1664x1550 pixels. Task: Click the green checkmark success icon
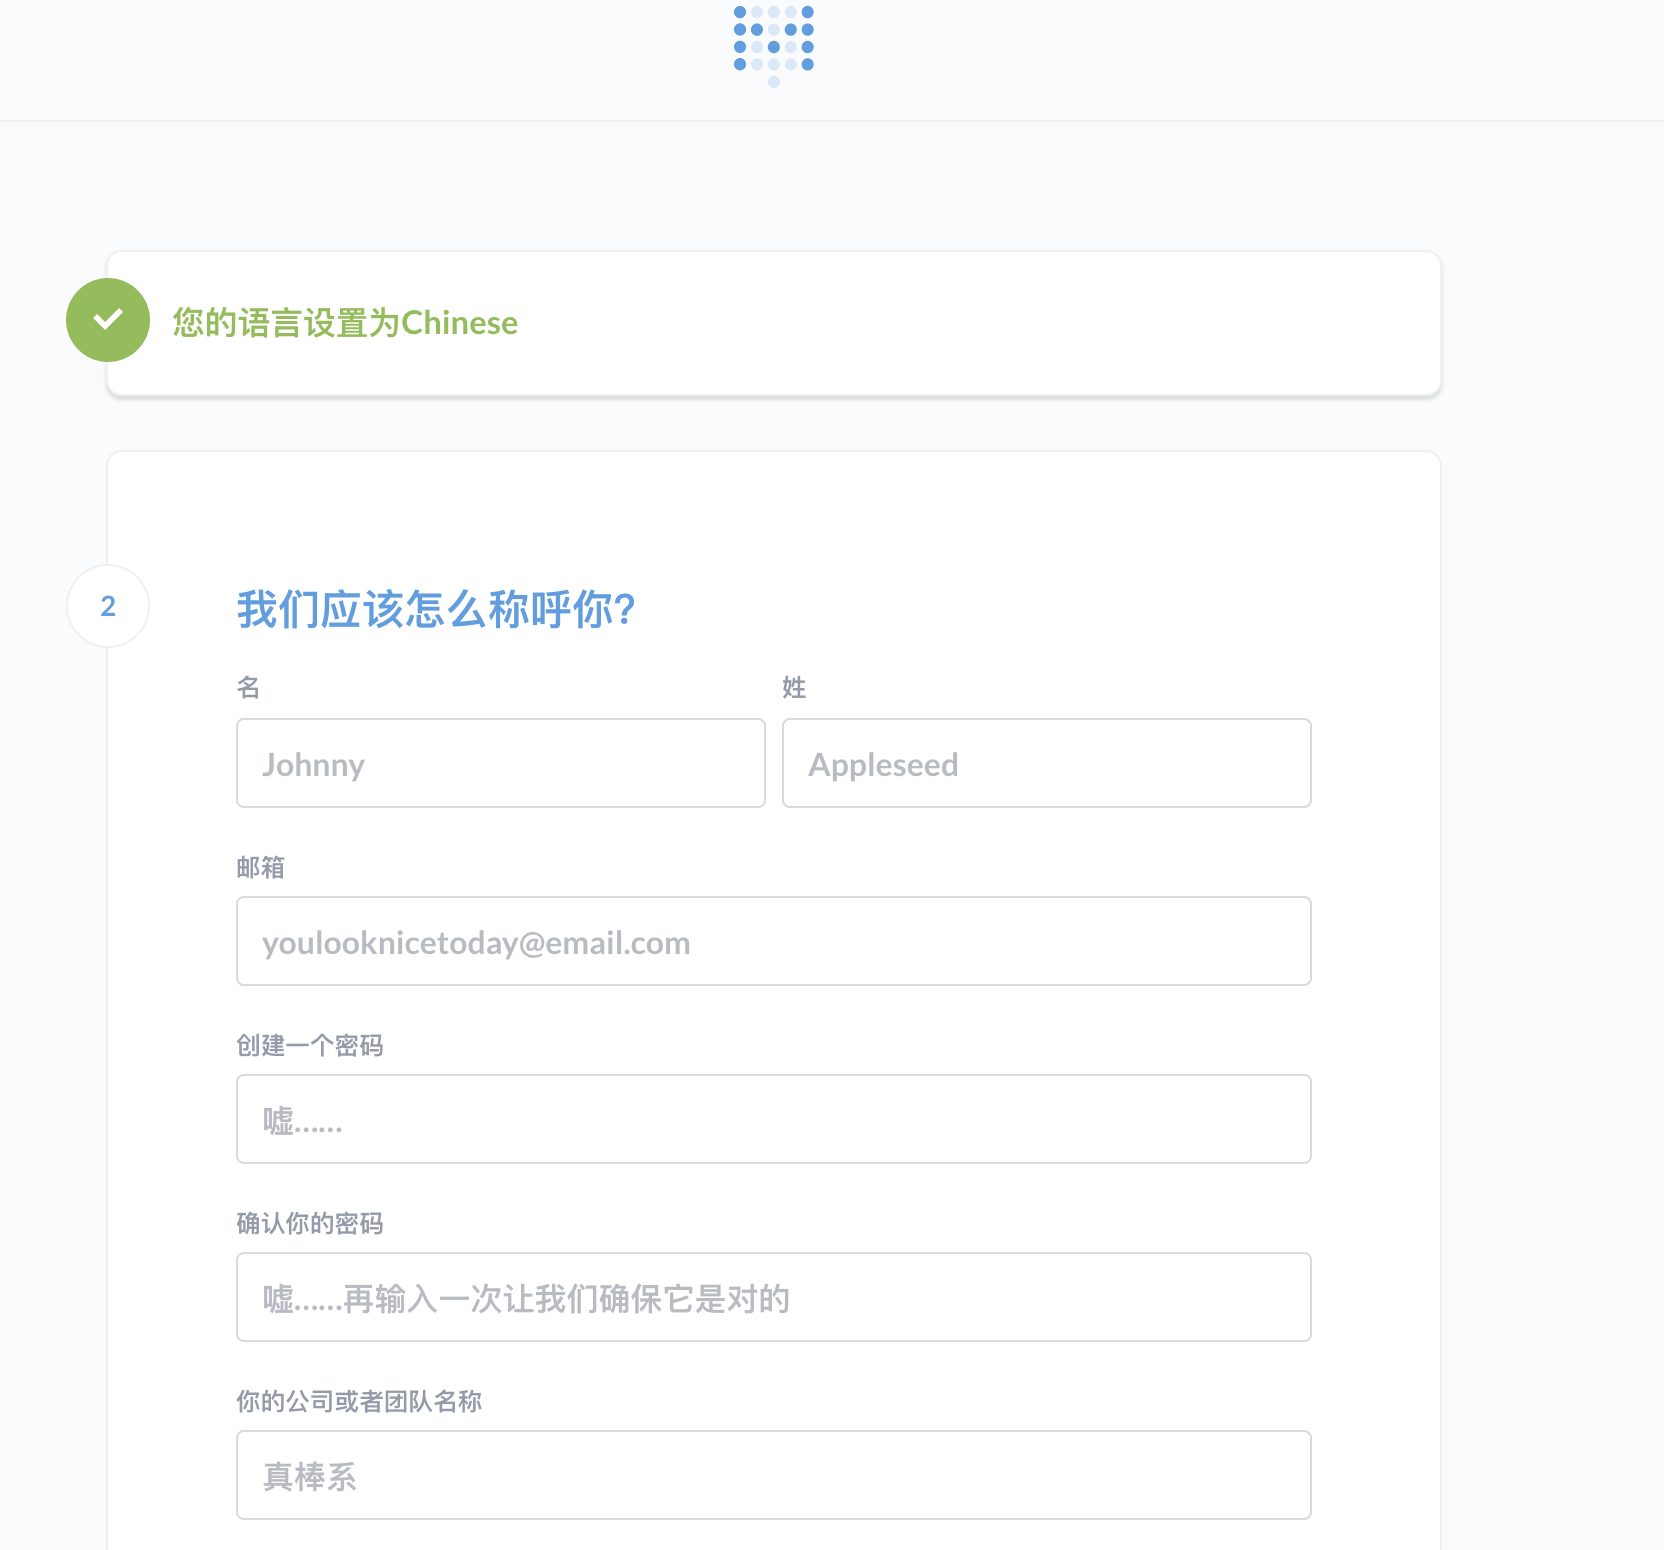point(108,320)
